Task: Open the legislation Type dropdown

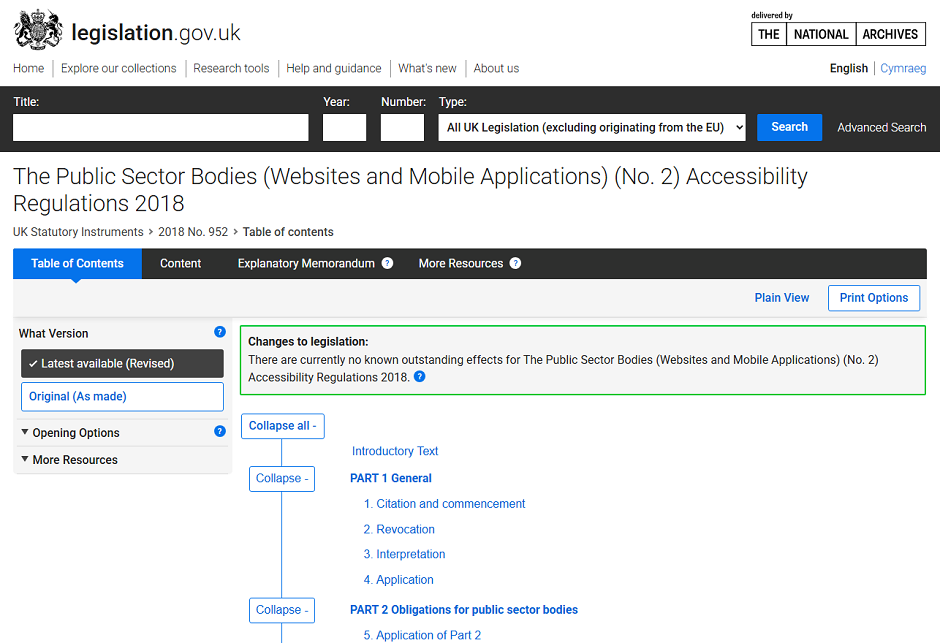Action: tap(592, 128)
